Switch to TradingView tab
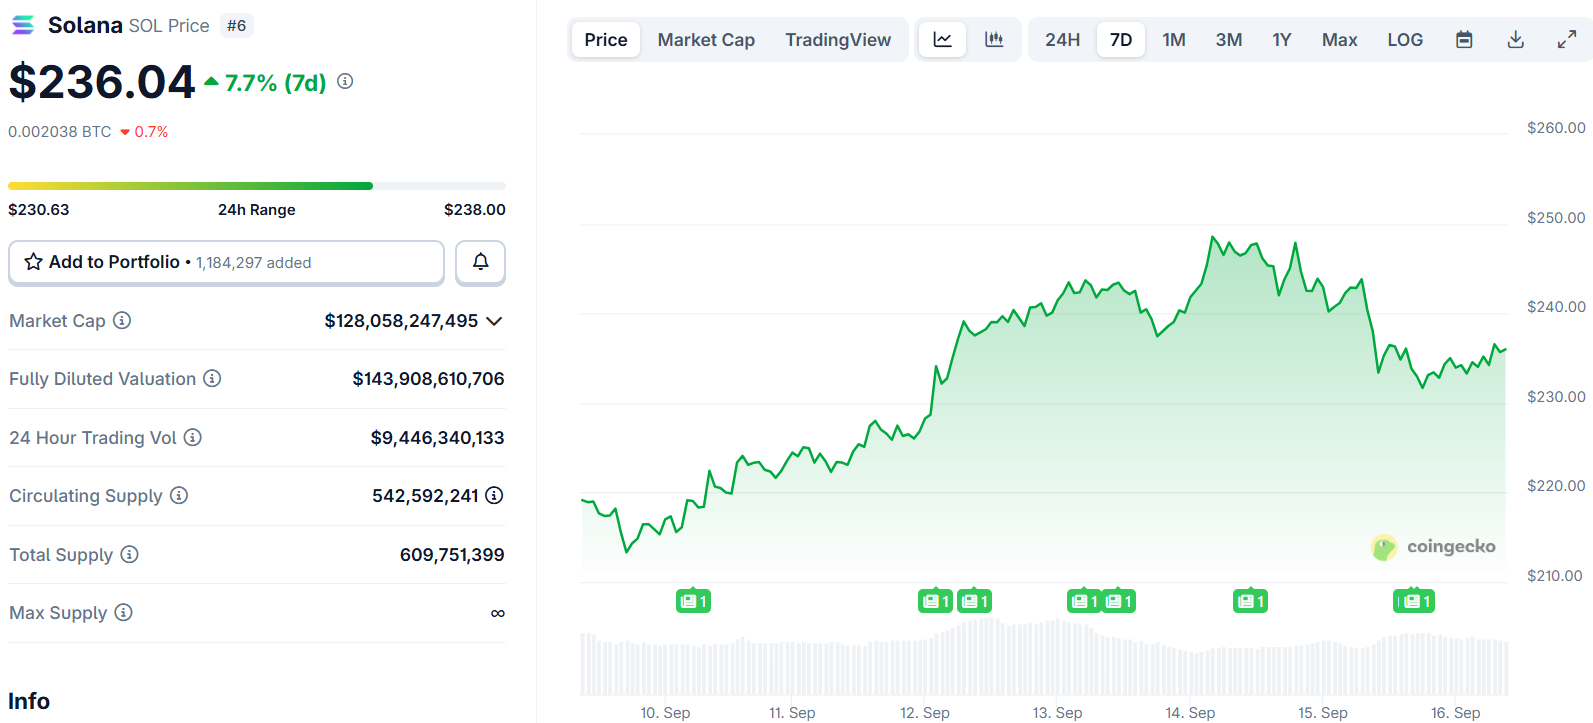 tap(838, 40)
